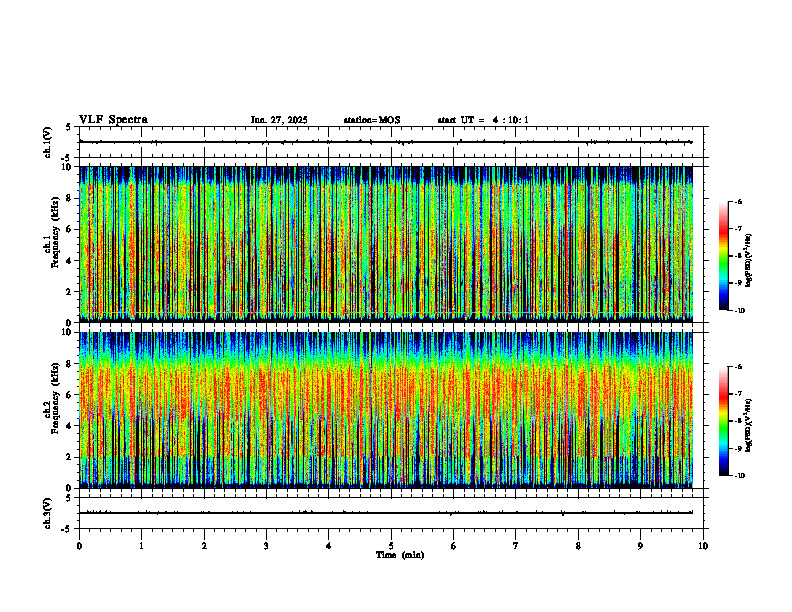Image resolution: width=792 pixels, height=612 pixels.
Task: Click the ch.1 color bar "log(PSD)" label
Action: [x=749, y=261]
